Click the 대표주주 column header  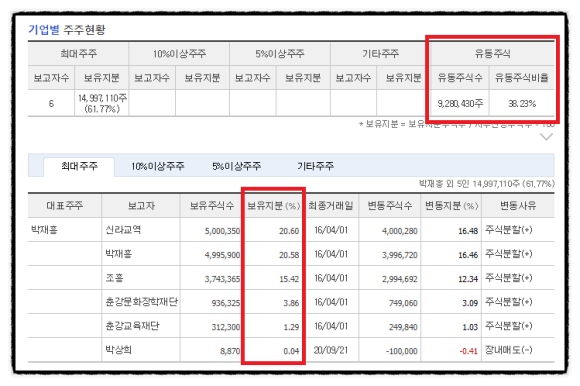(65, 206)
